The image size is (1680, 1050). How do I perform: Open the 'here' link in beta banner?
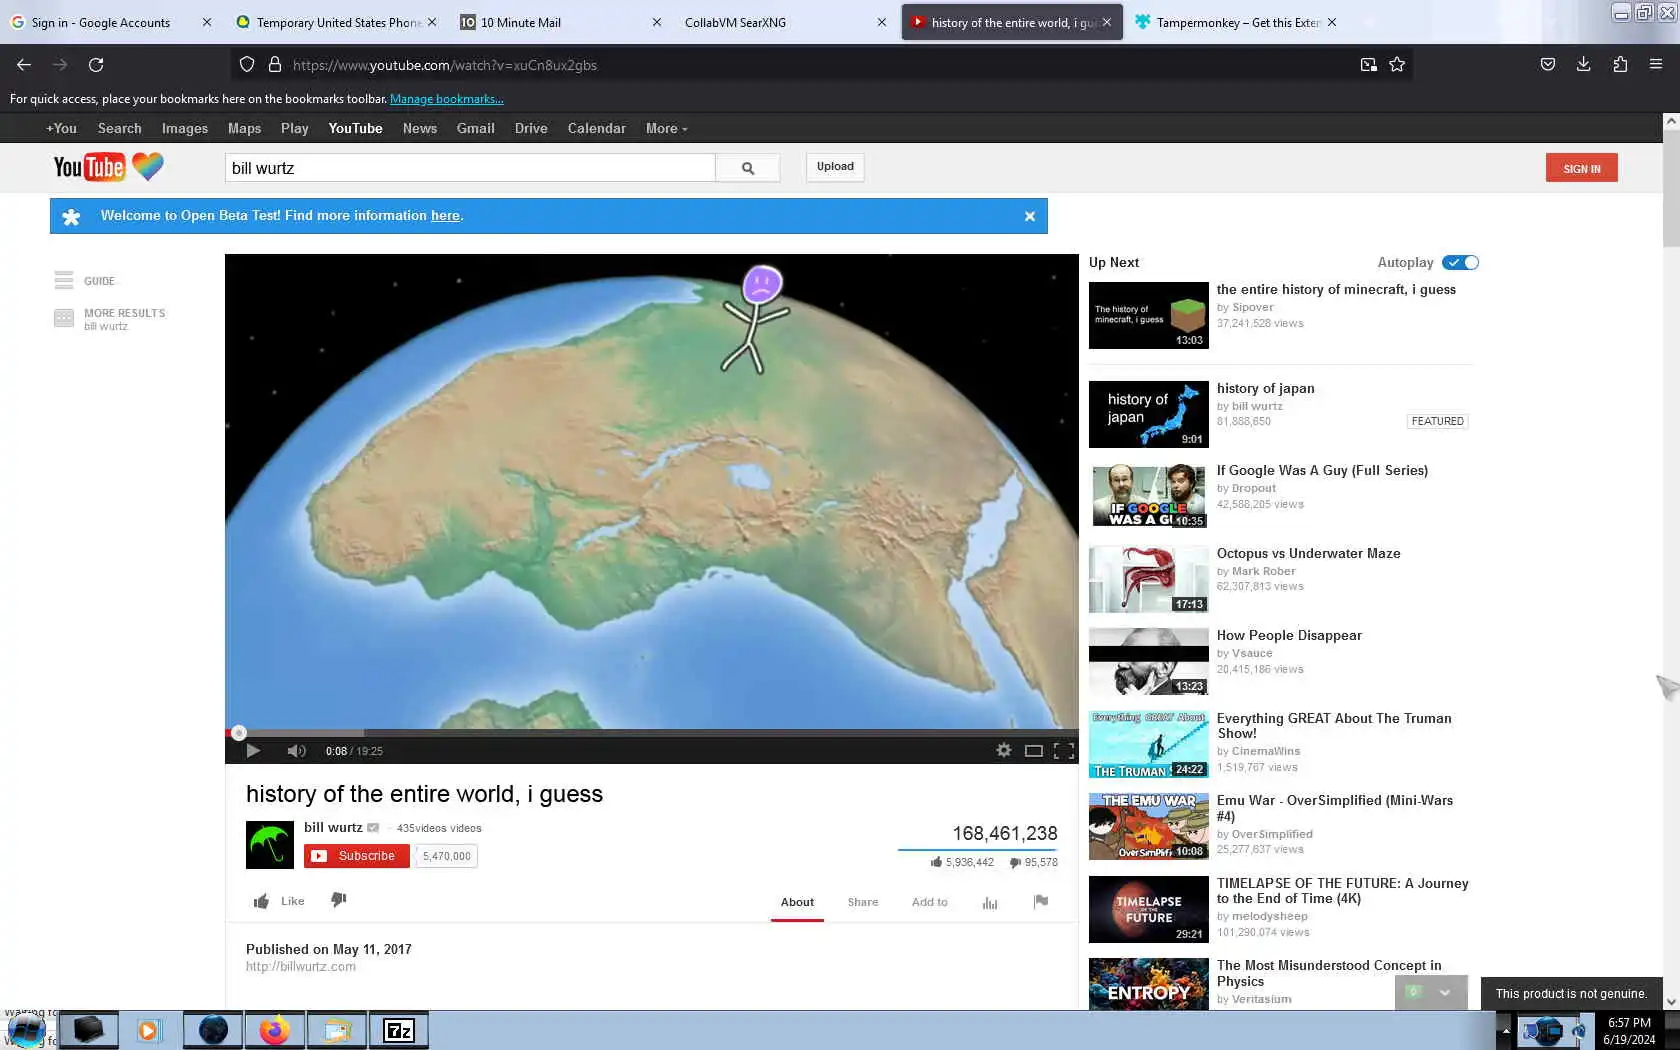tap(445, 216)
